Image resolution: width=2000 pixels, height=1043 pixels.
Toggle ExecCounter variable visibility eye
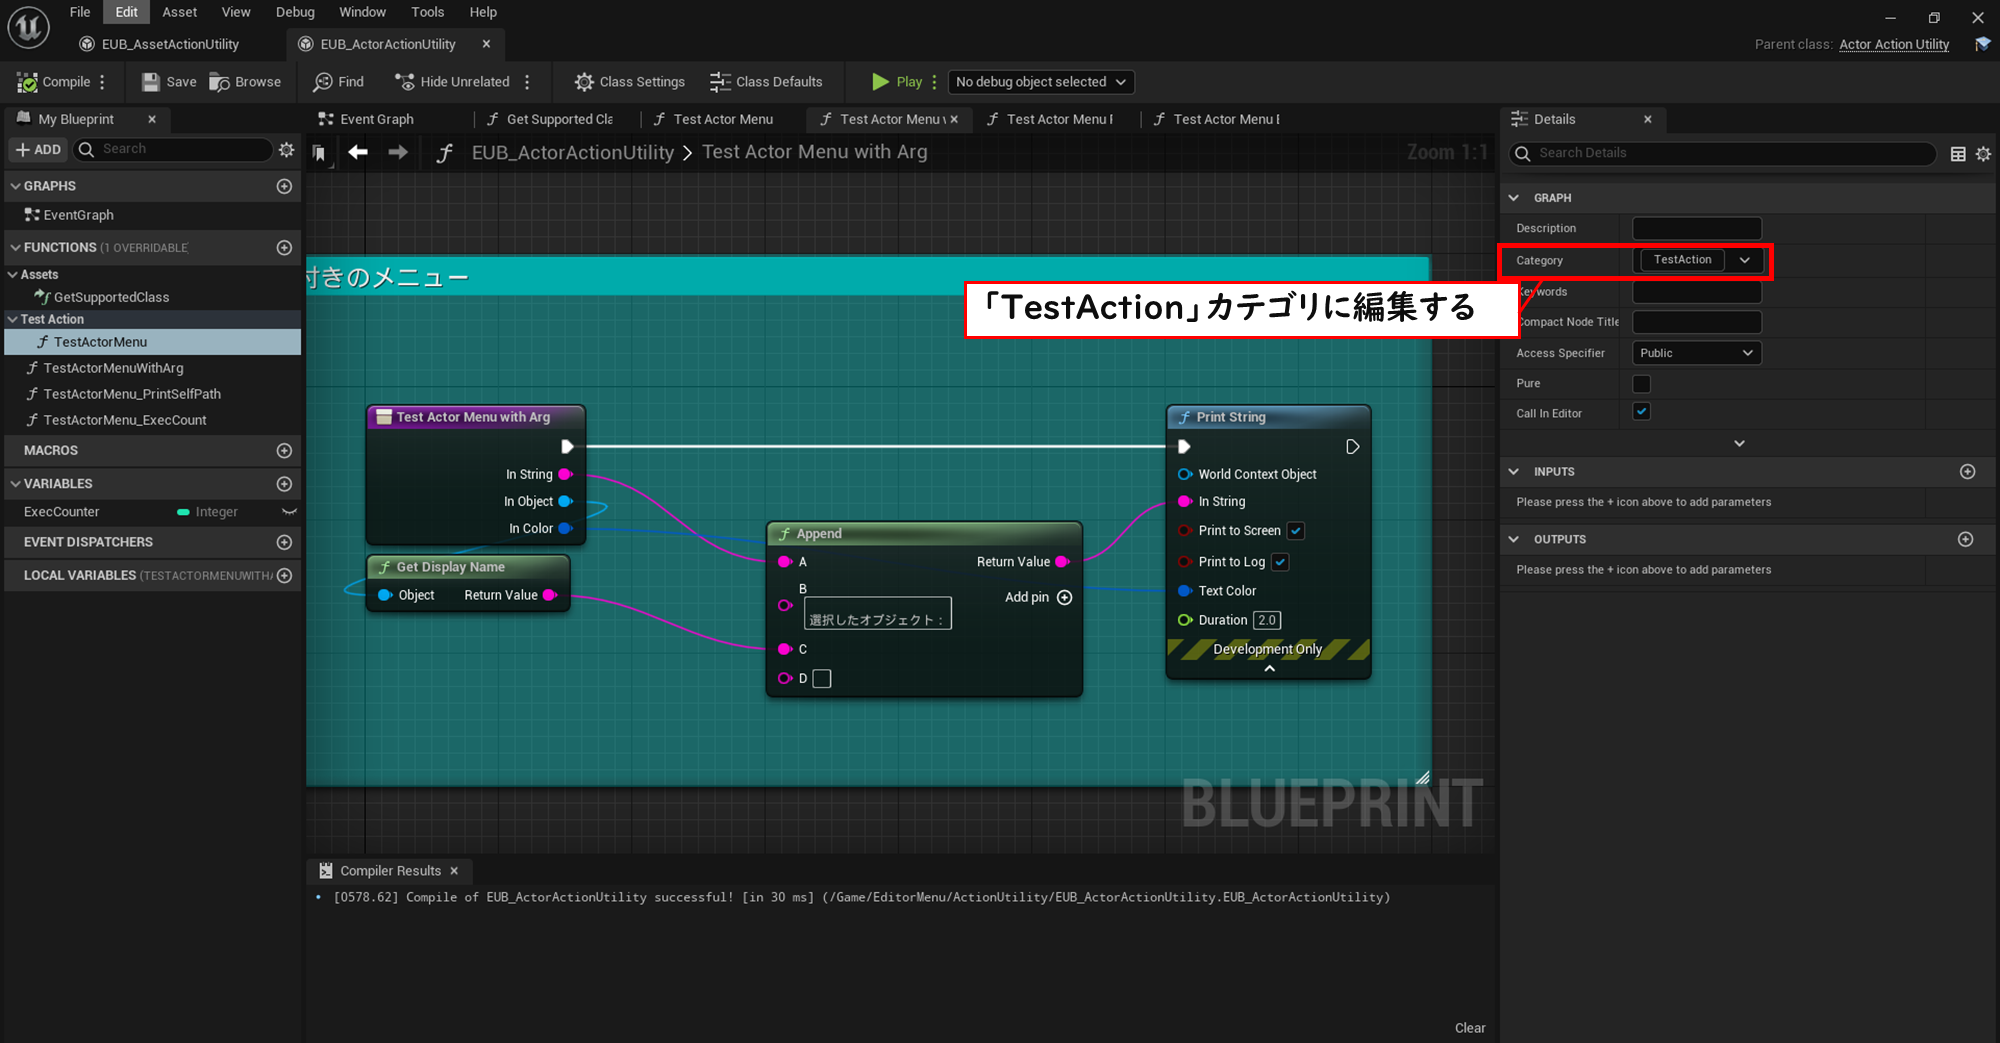(289, 512)
